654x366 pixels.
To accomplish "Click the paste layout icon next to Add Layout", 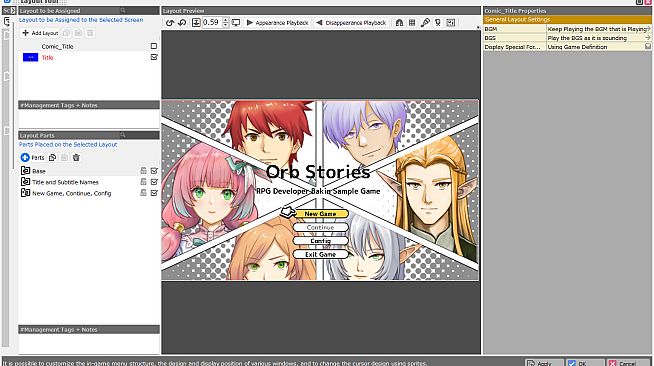I will pyautogui.click(x=78, y=33).
